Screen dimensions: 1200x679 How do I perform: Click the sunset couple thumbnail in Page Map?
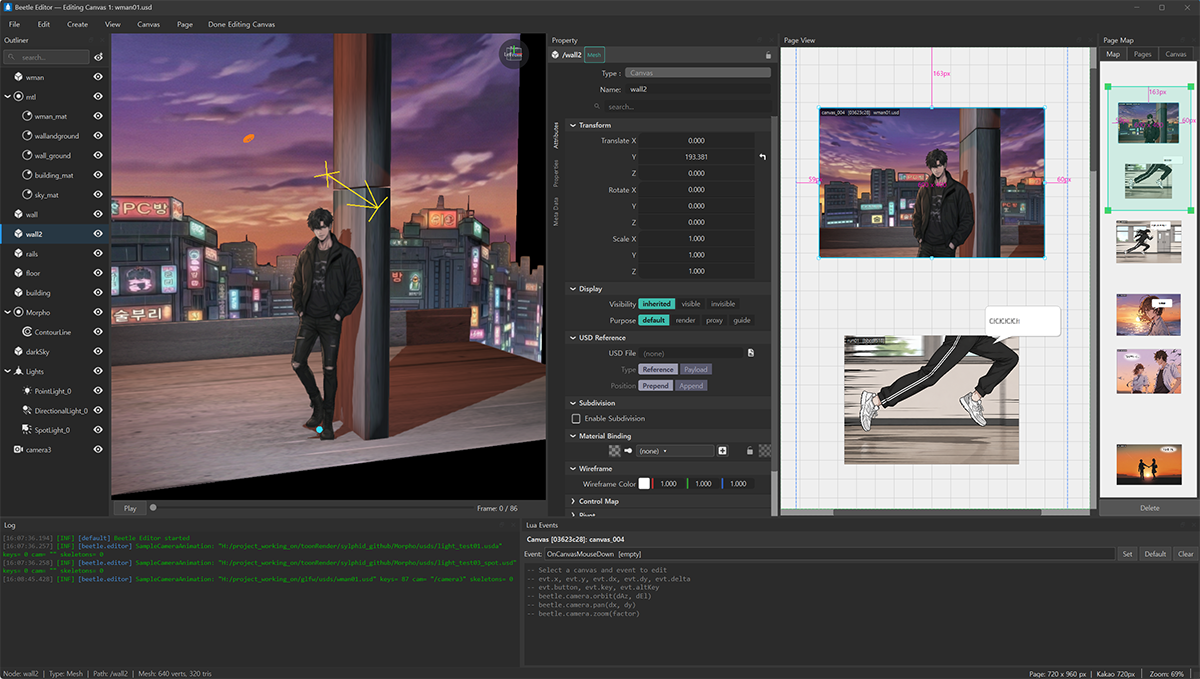(1149, 465)
